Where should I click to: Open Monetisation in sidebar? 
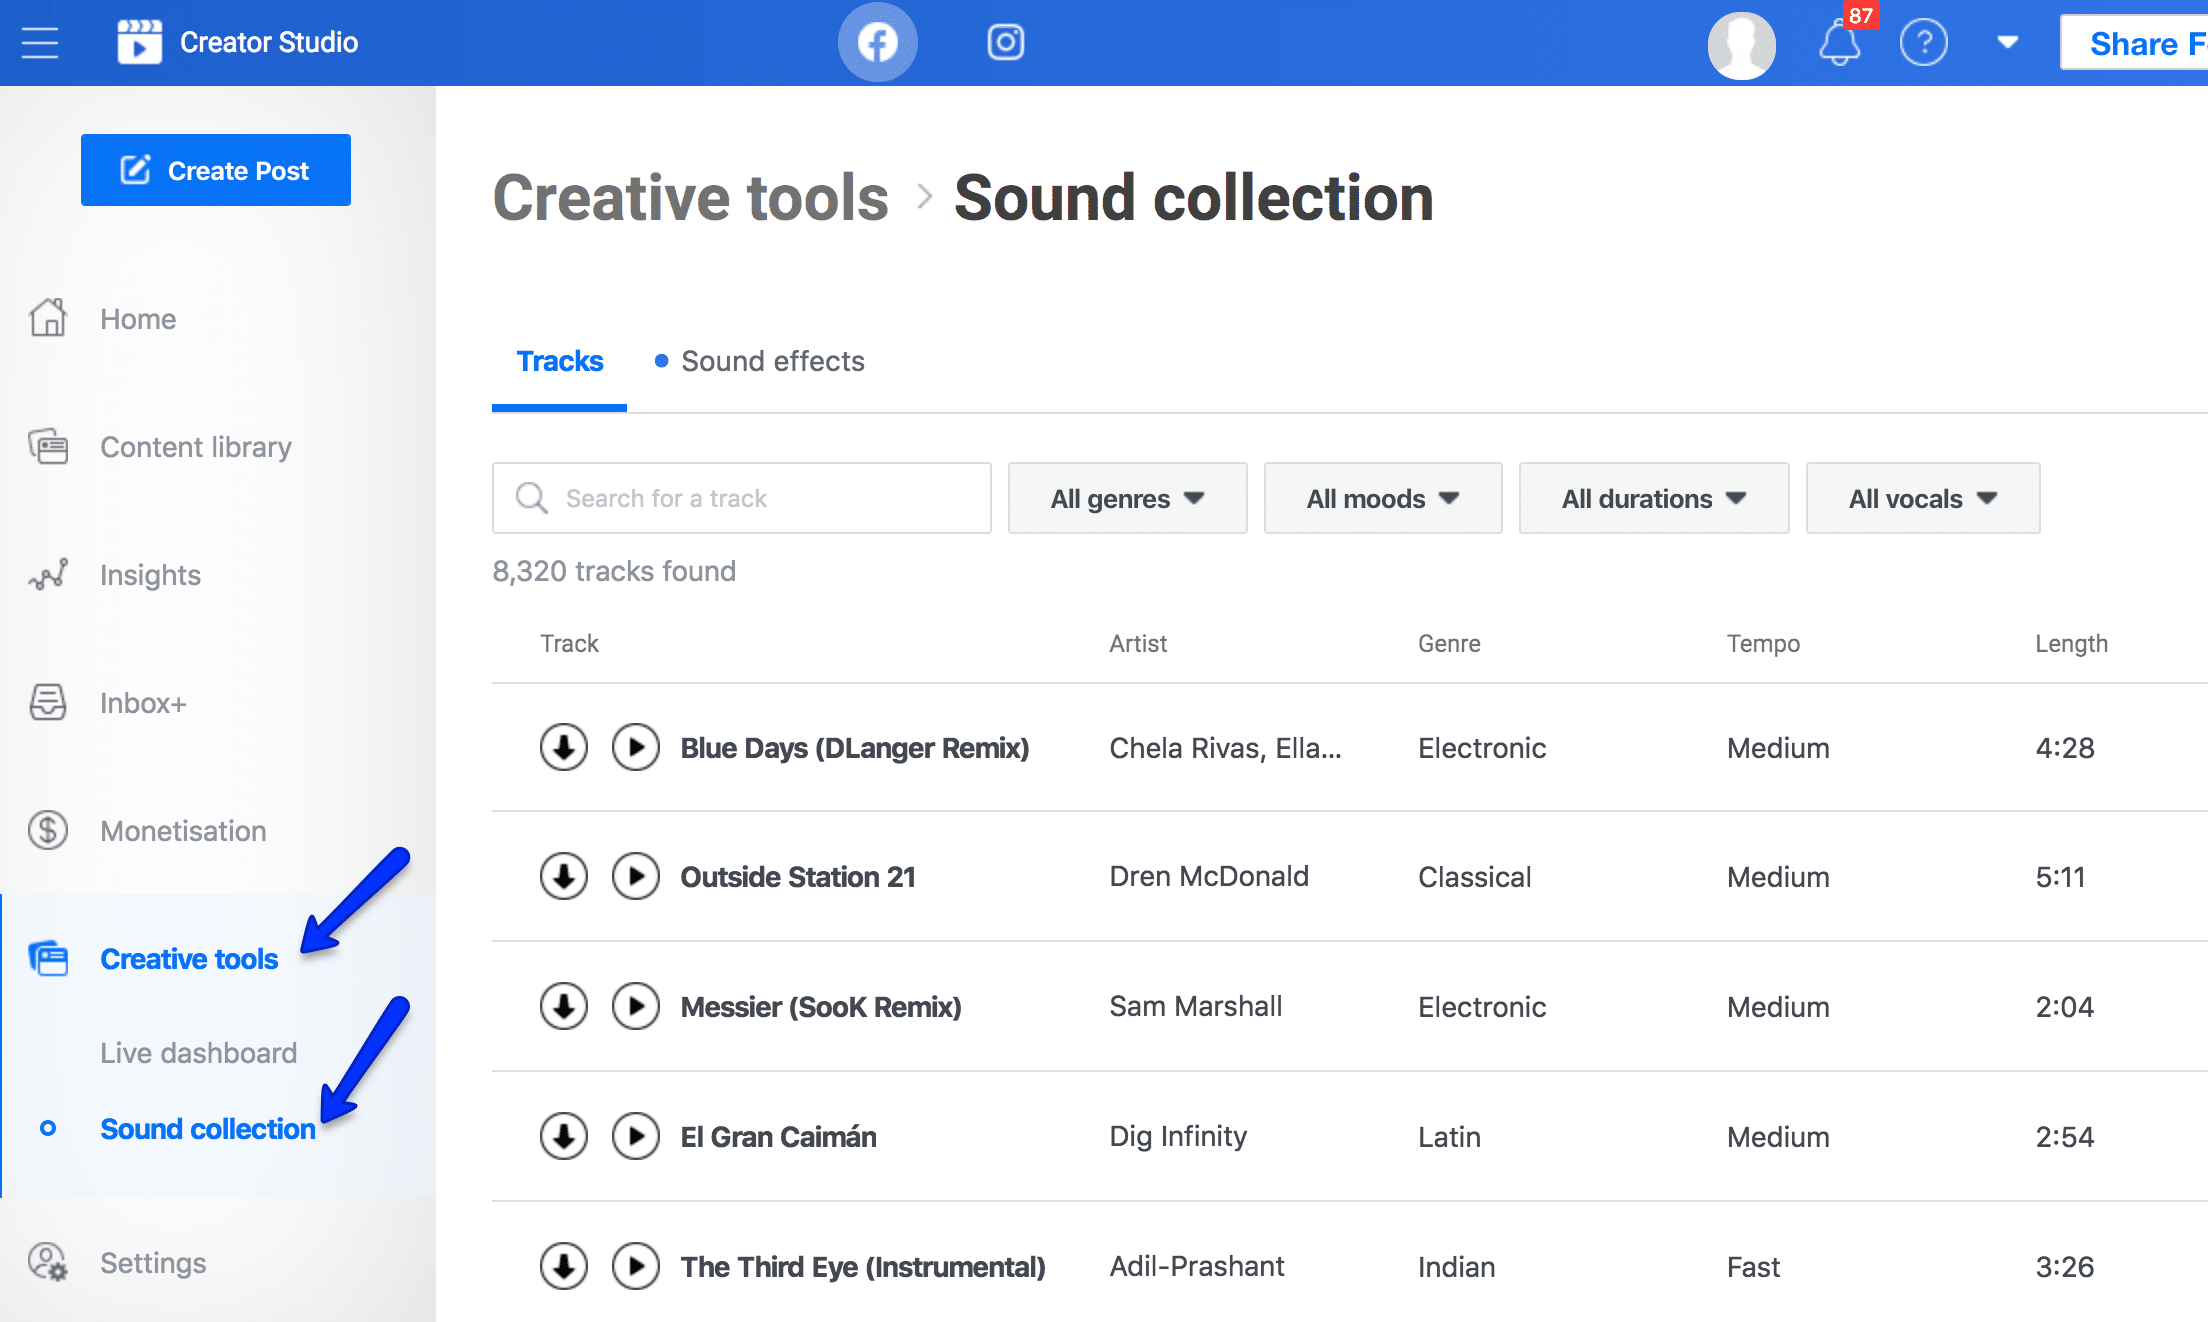pos(183,831)
